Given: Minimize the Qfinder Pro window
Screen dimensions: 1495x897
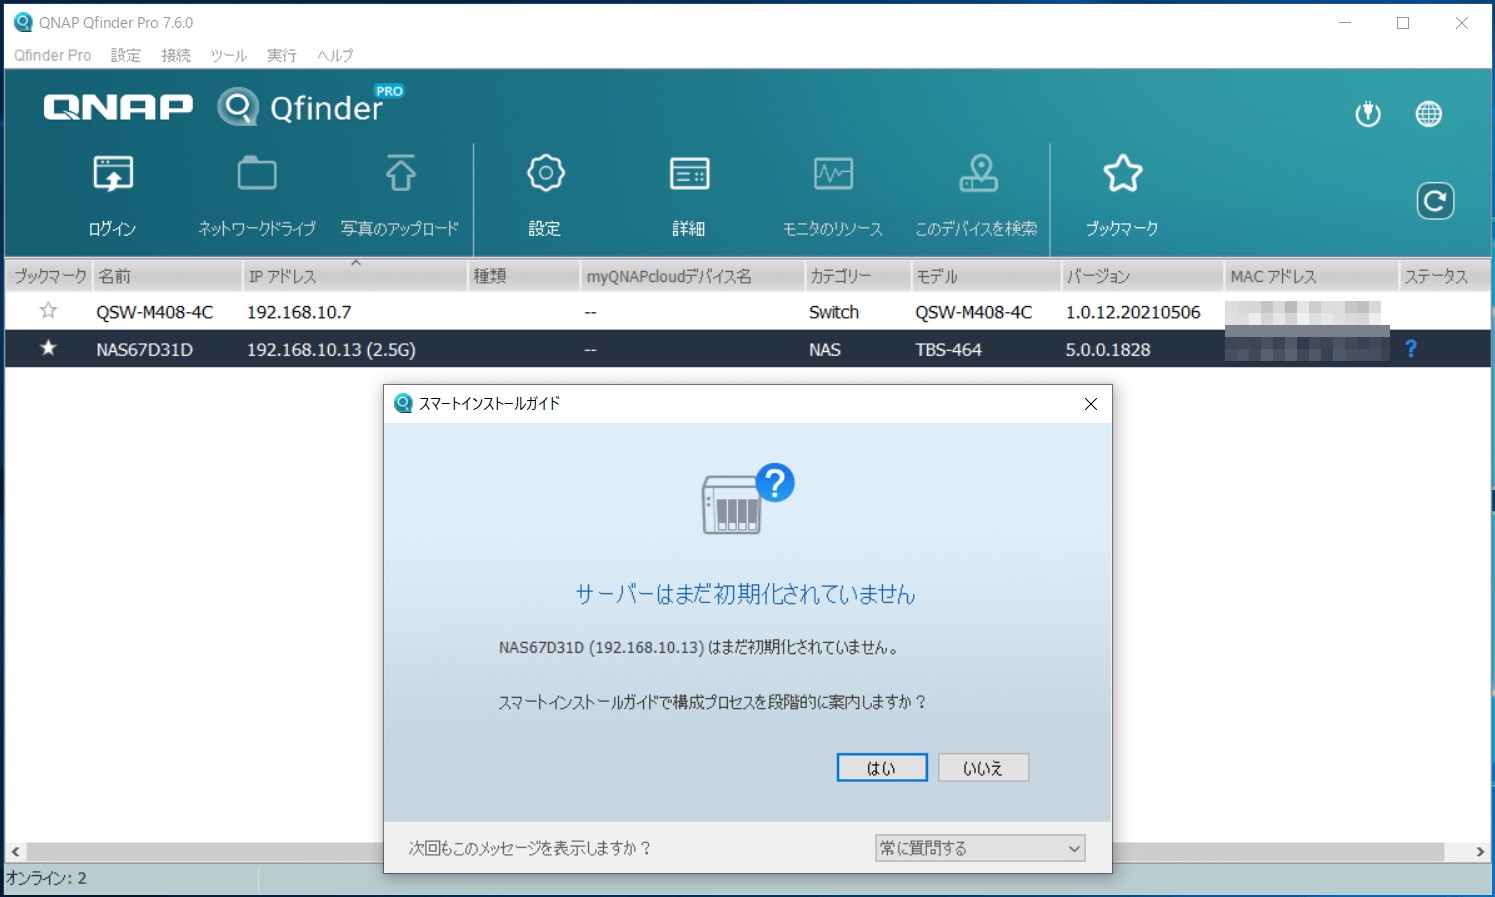Looking at the screenshot, I should (1345, 23).
